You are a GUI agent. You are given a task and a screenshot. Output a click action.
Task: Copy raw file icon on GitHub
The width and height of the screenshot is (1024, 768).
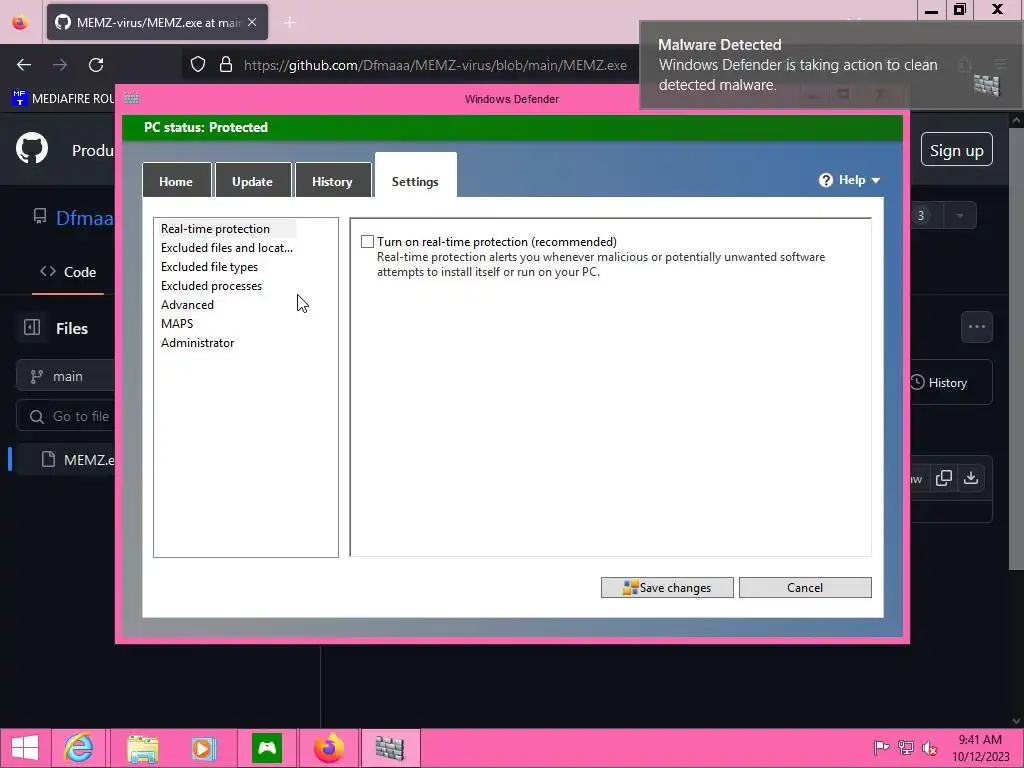coord(944,478)
